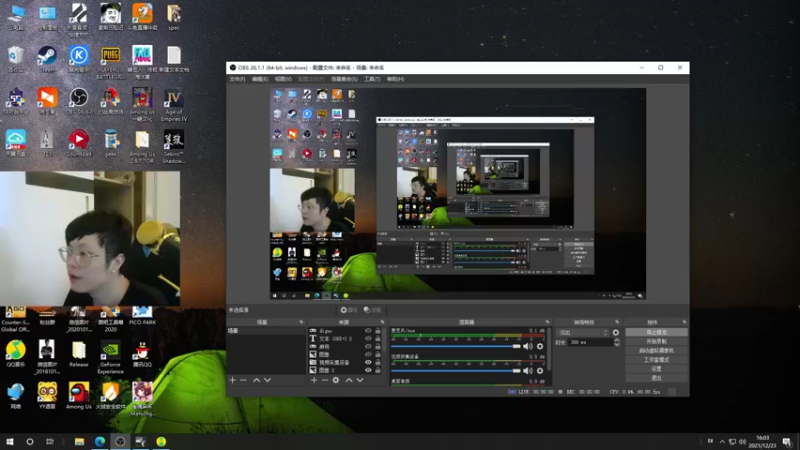
Task: Open the Release folder on the desktop
Action: 79,354
